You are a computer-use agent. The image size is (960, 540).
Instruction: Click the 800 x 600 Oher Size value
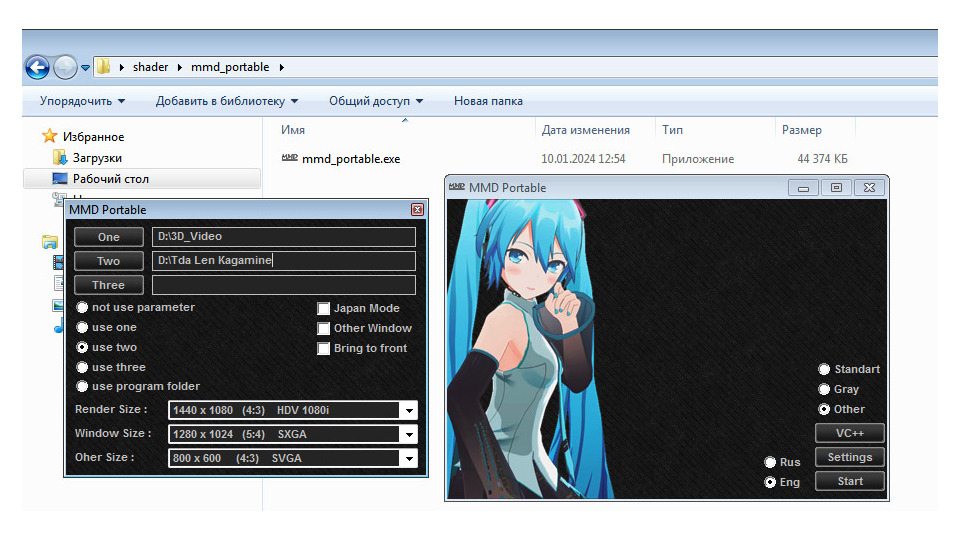coord(284,458)
